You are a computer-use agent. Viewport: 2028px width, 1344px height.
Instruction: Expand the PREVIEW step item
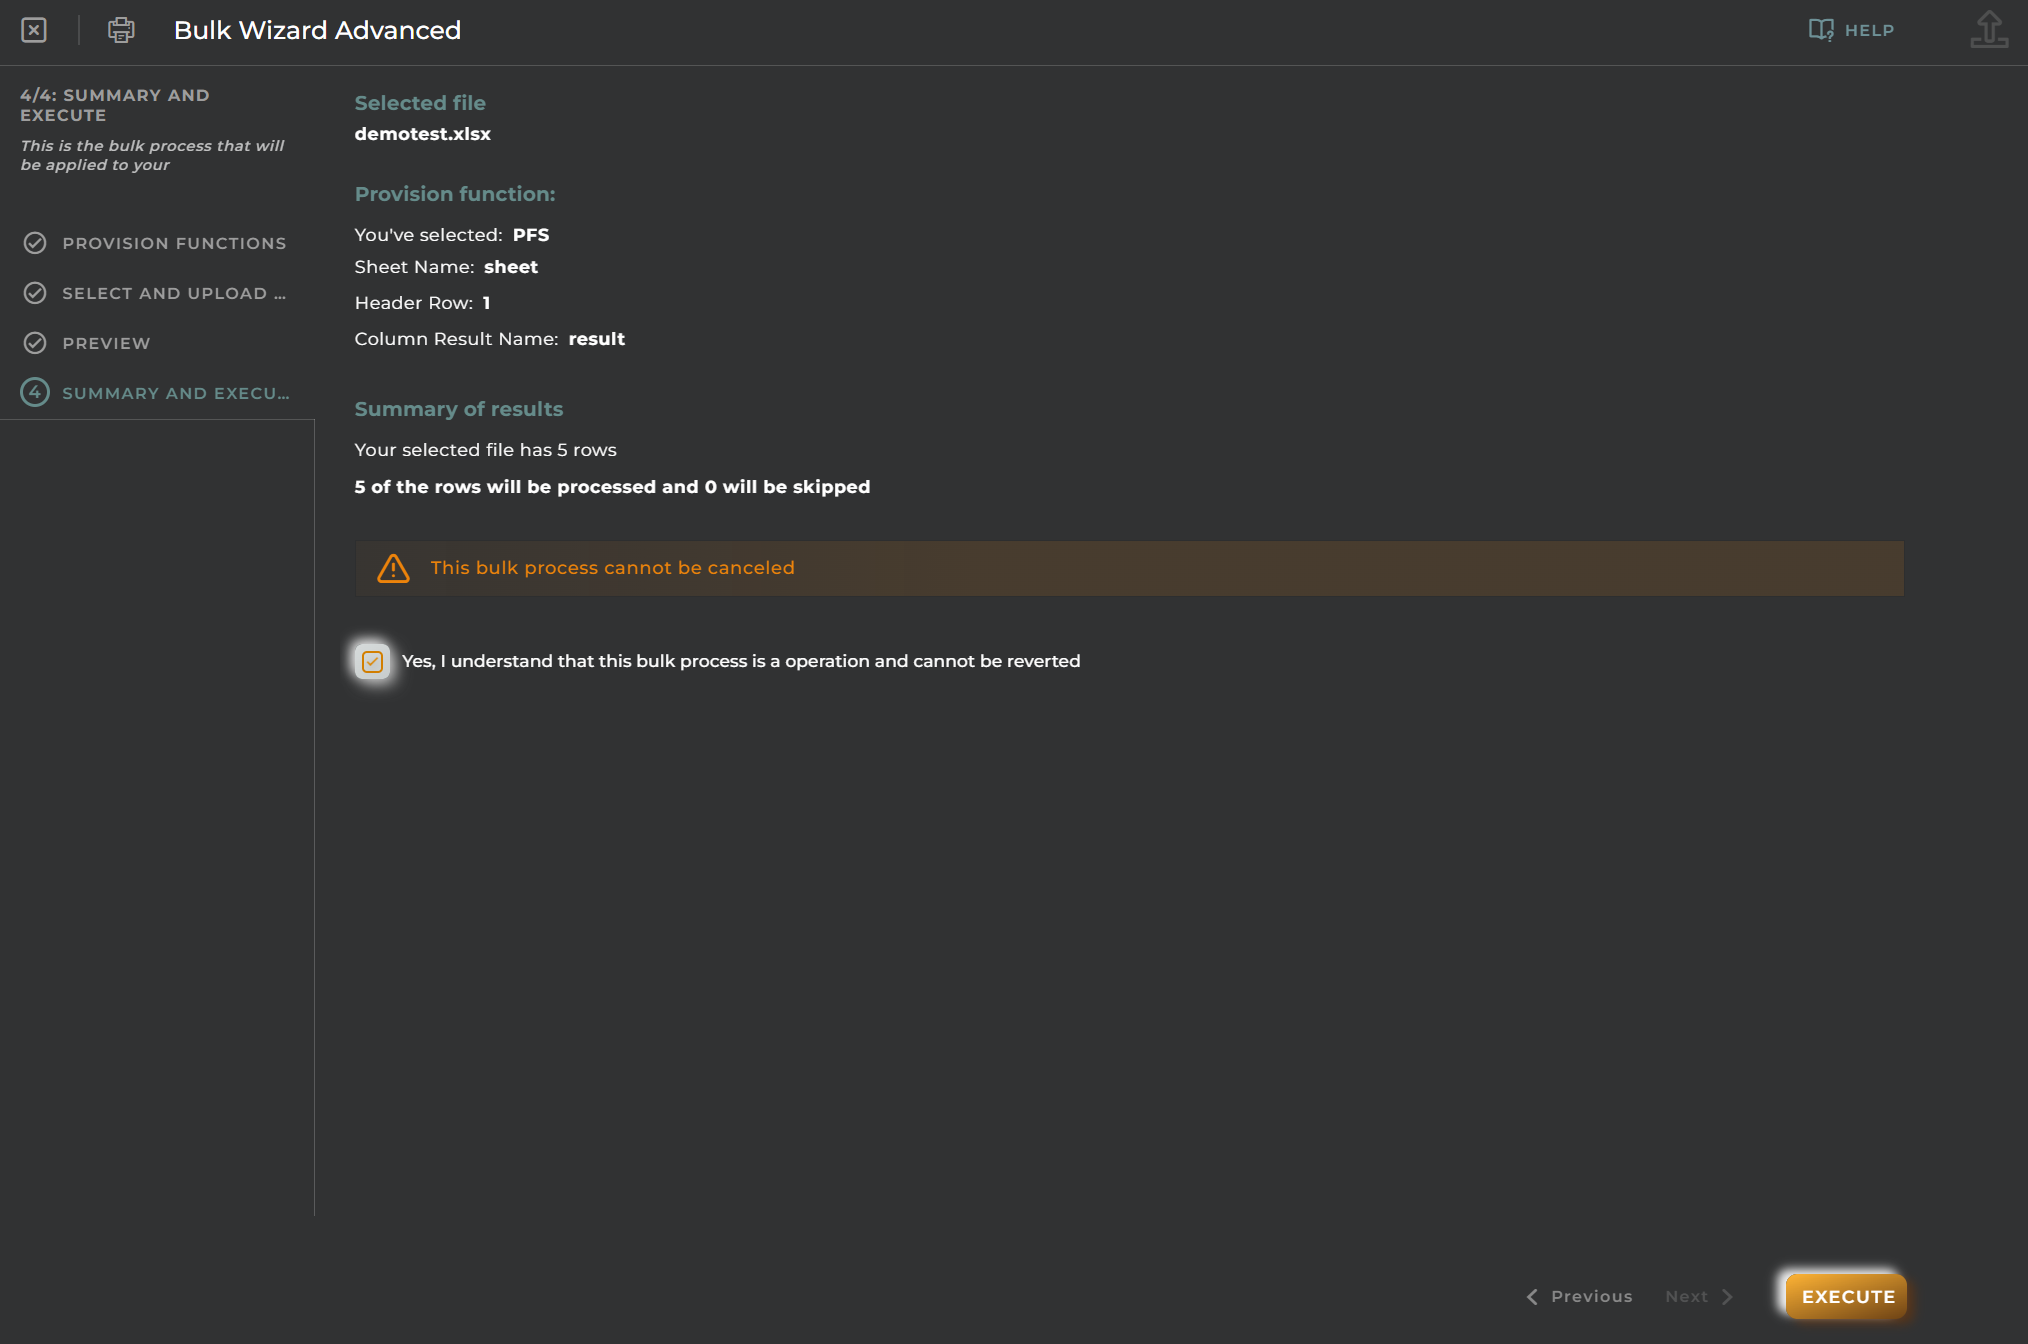click(105, 342)
